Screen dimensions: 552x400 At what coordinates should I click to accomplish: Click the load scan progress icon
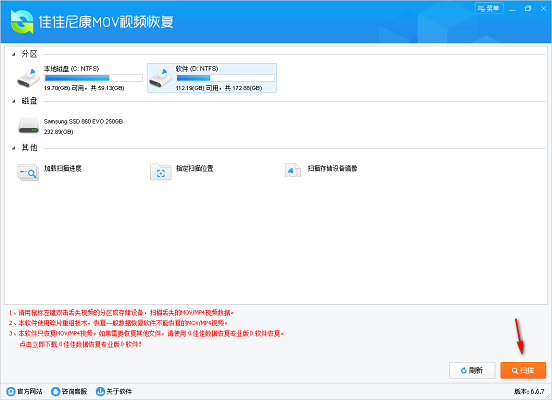pos(28,173)
